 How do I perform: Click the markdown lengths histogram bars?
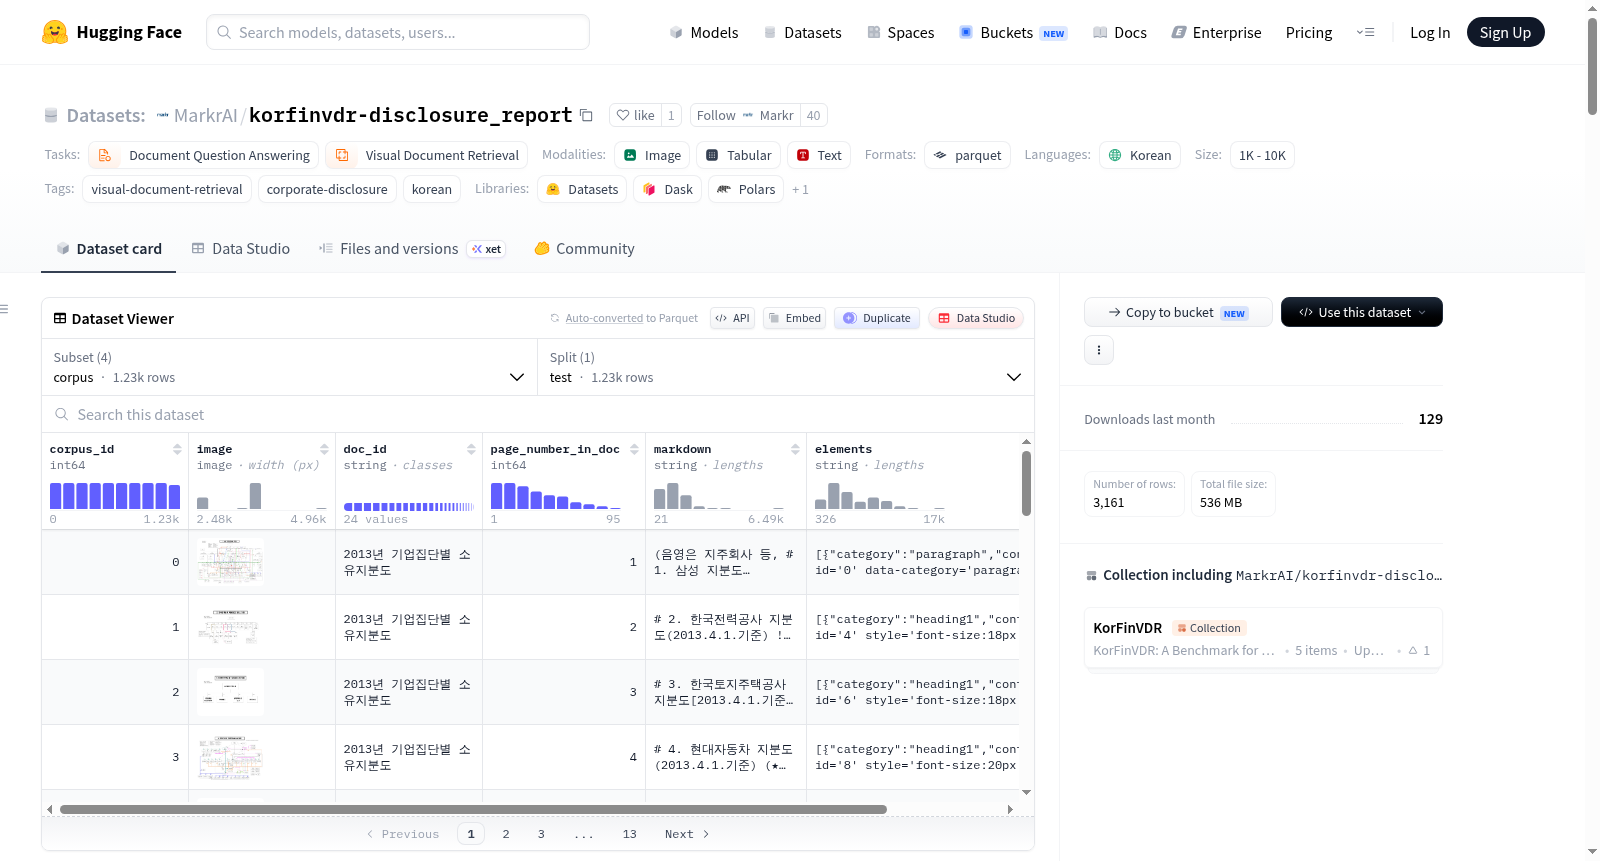(x=719, y=496)
